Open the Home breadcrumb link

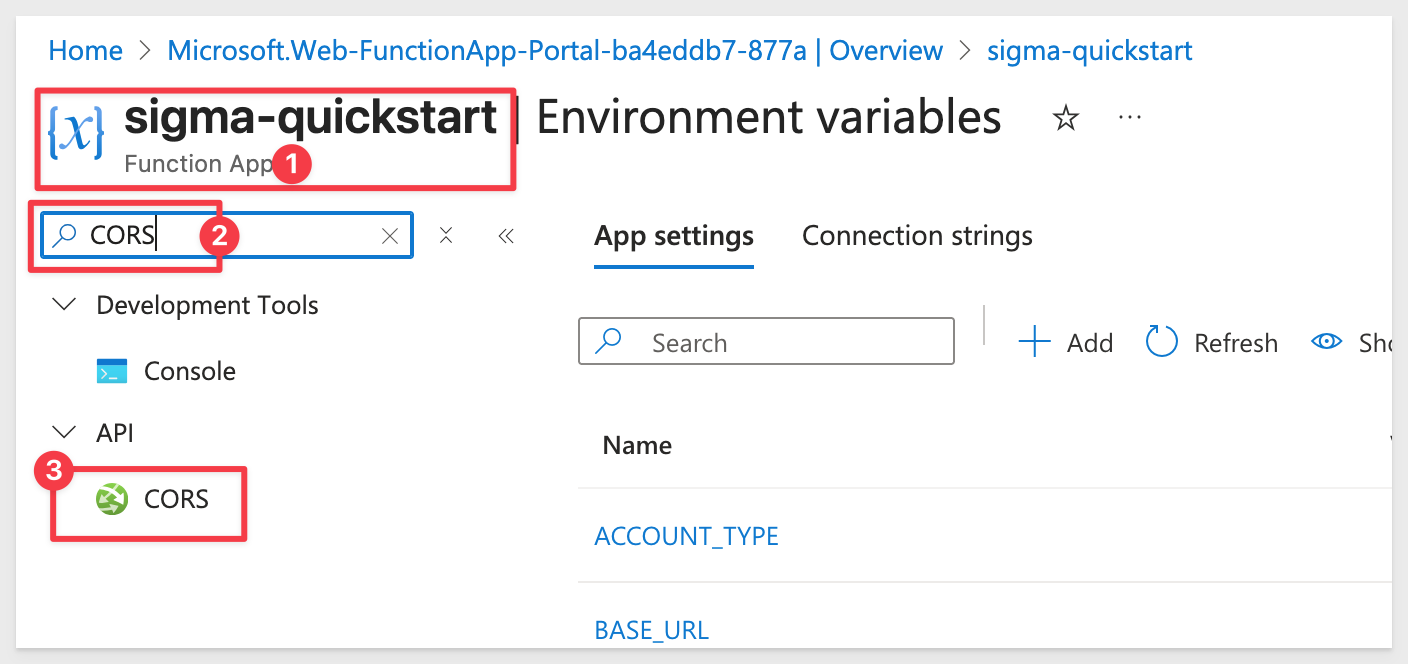pyautogui.click(x=86, y=51)
